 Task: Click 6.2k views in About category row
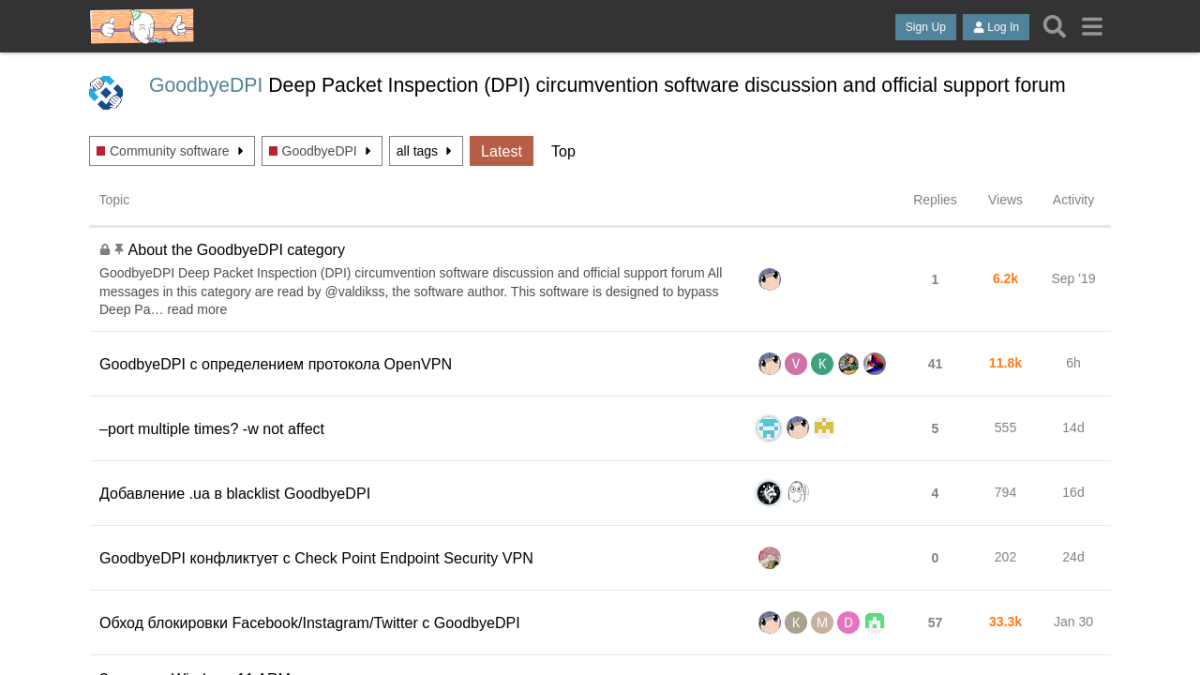pos(1005,279)
